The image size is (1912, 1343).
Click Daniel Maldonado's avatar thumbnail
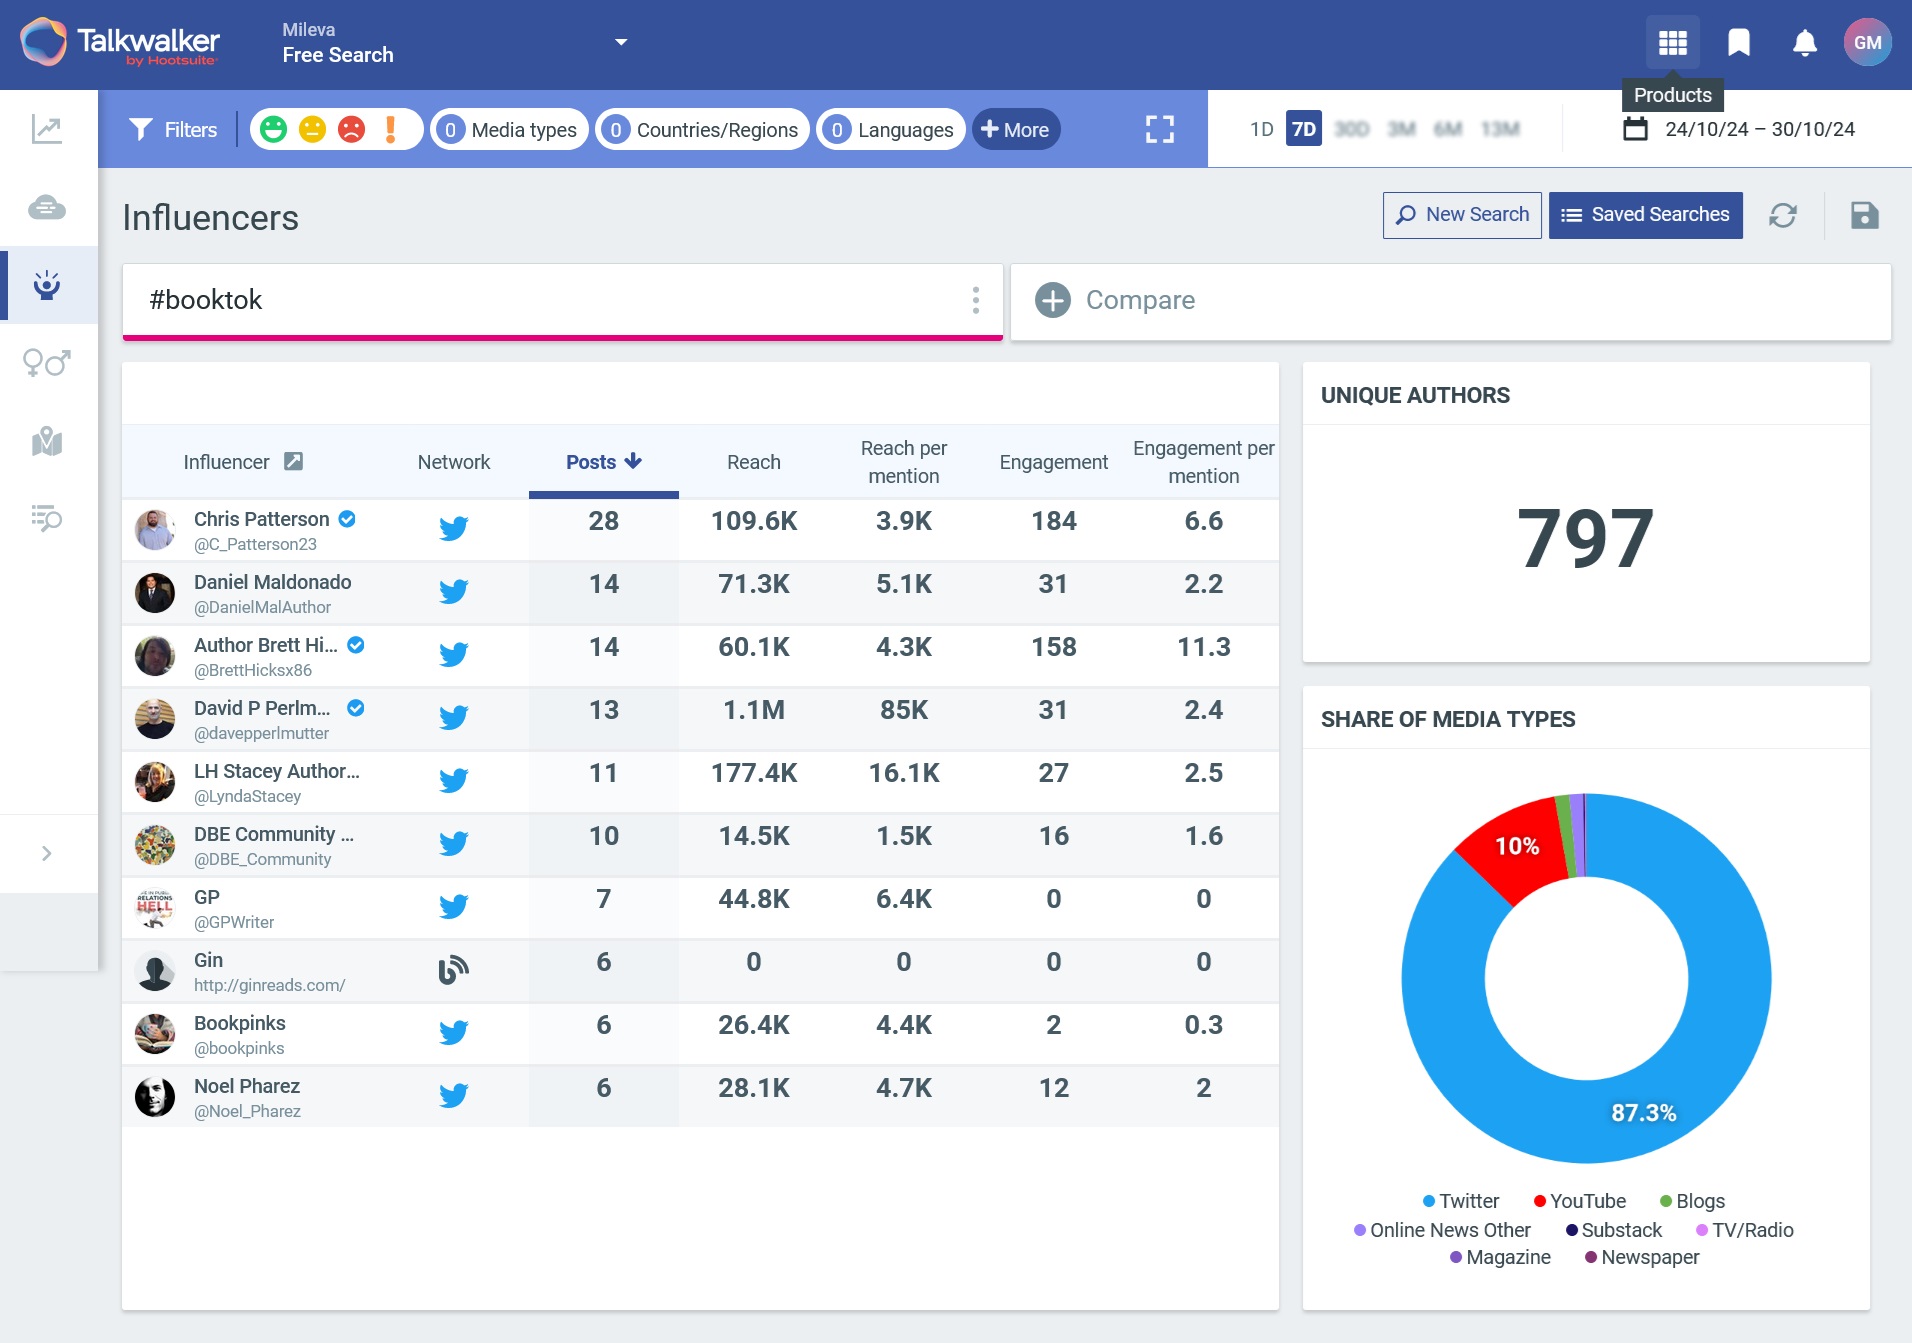pos(155,593)
